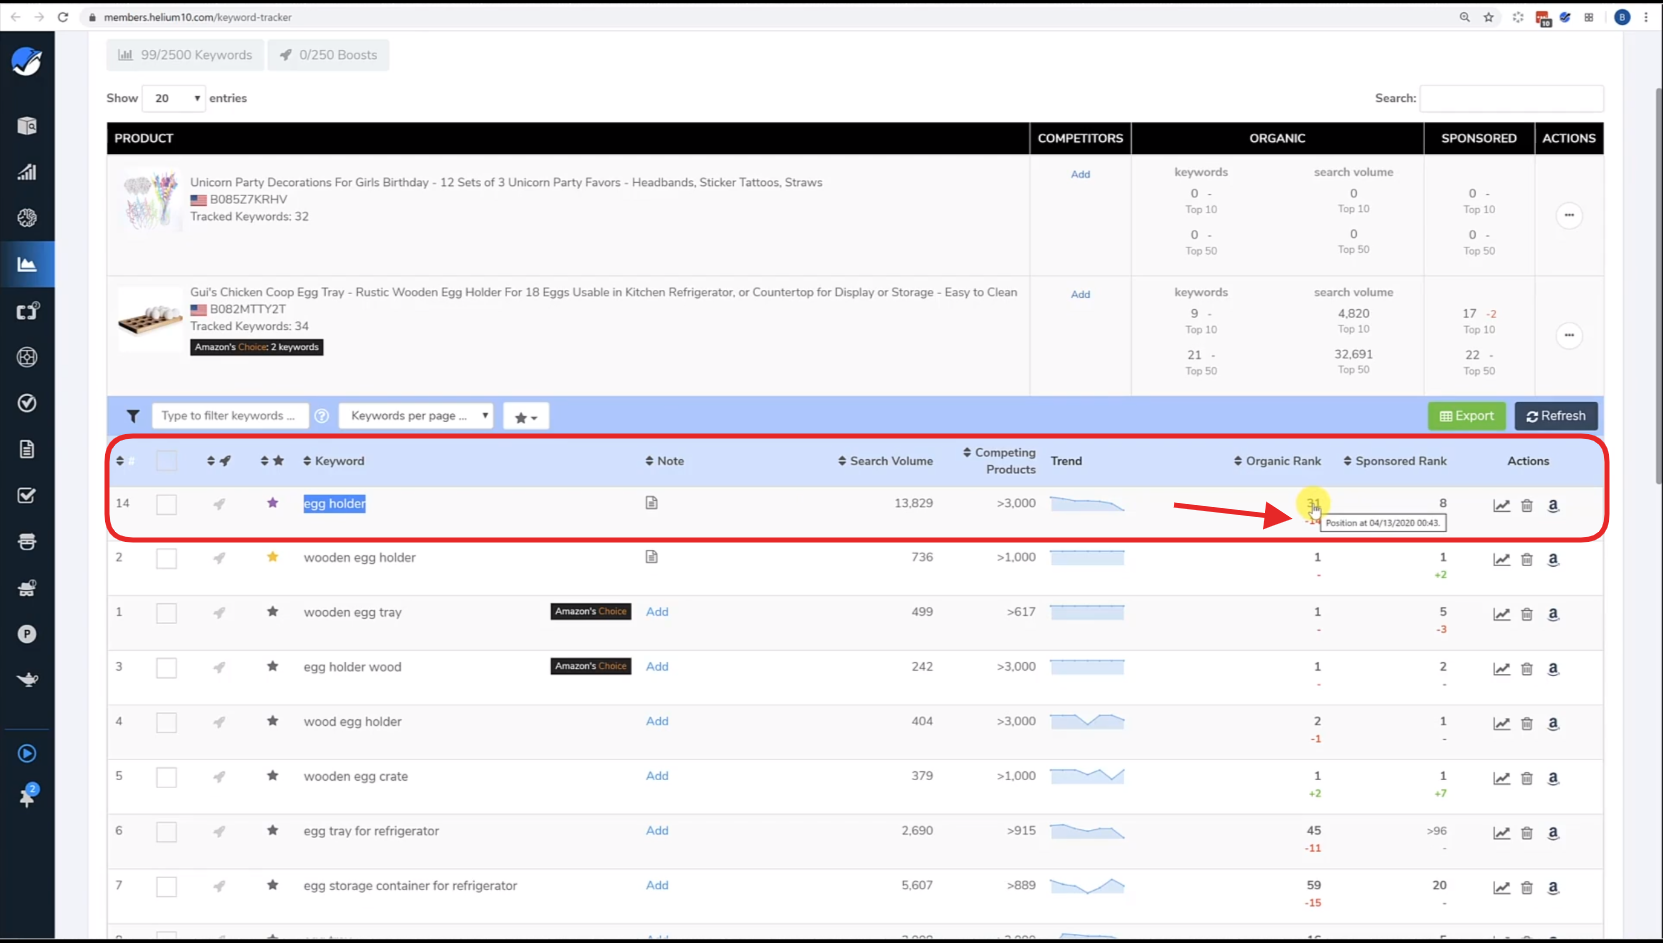
Task: Click the Type to filter keywords field
Action: coord(229,415)
